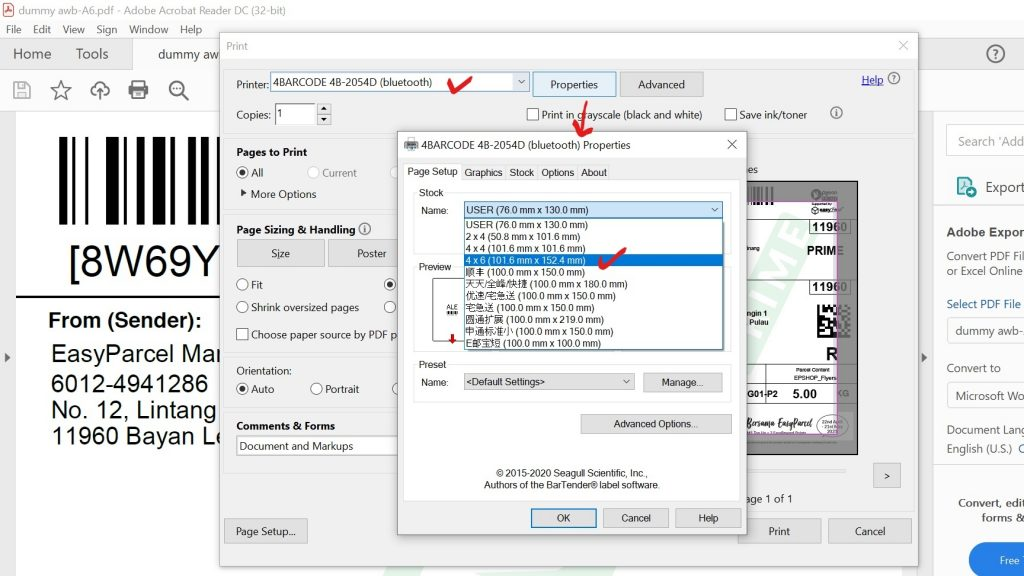The image size is (1024, 576).
Task: Open the Window menu
Action: pos(148,29)
